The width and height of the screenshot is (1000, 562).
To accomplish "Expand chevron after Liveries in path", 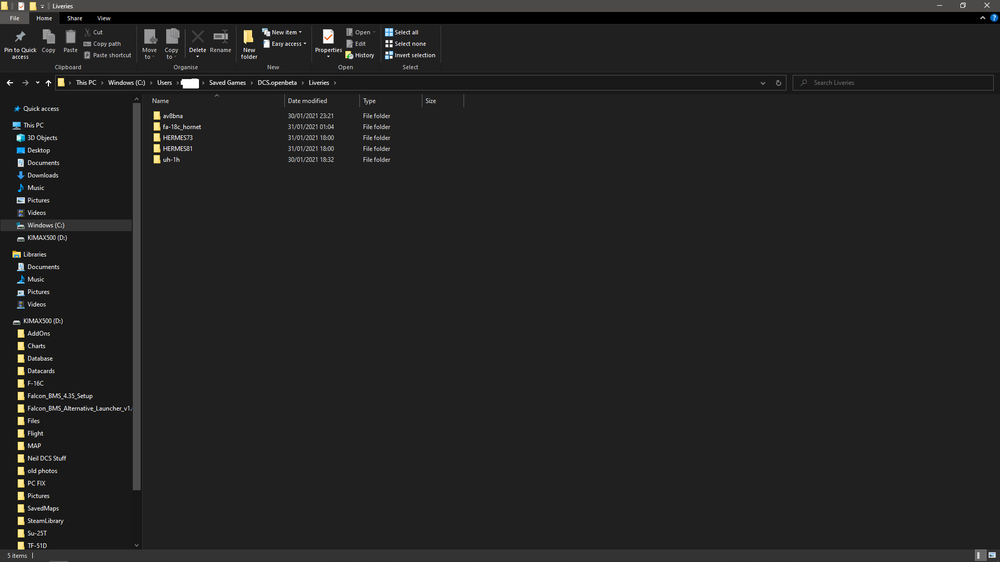I will [335, 82].
